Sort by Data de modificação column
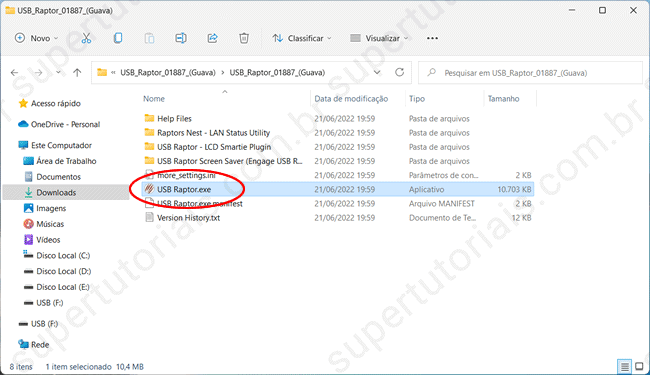The width and height of the screenshot is (650, 375). click(351, 99)
